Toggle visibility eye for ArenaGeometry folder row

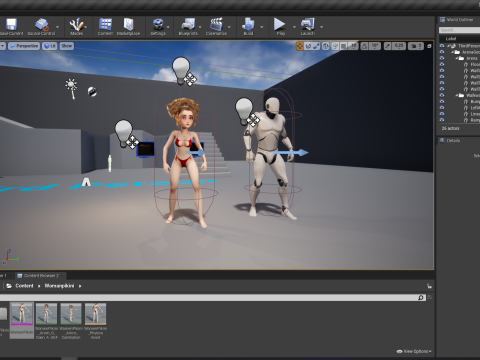tap(442, 52)
